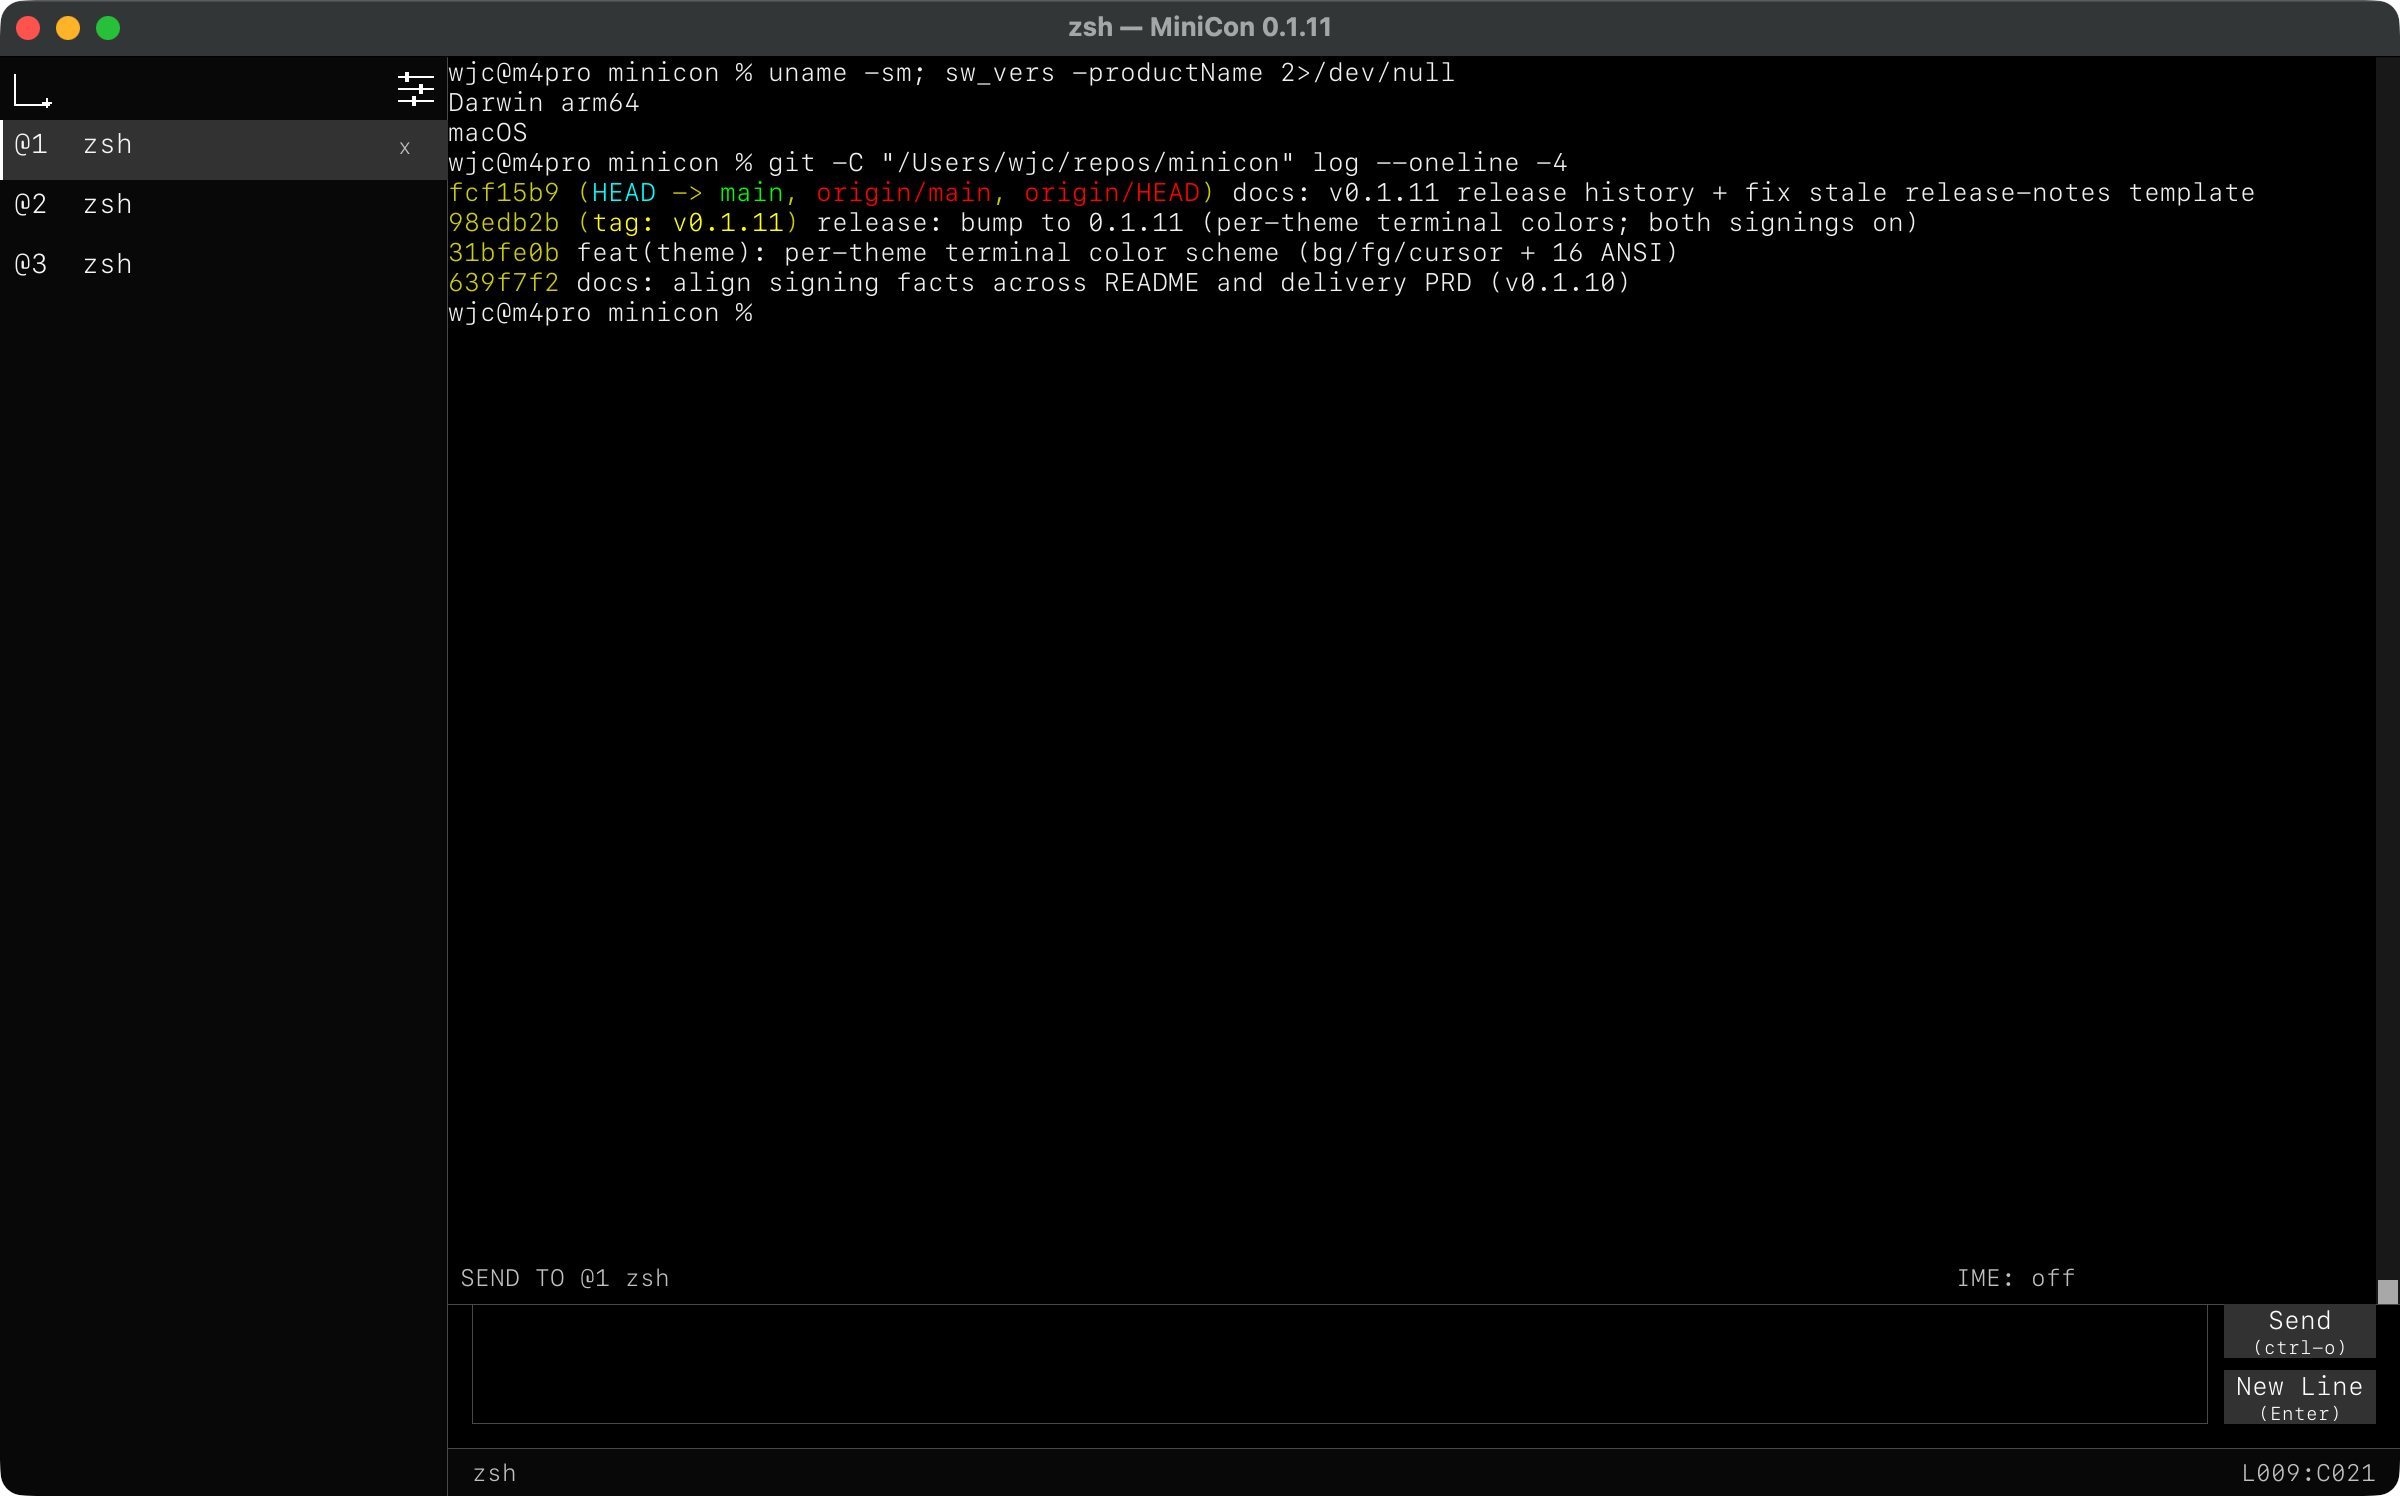Click the last empty prompt line
2400x1496 pixels.
pyautogui.click(x=600, y=313)
